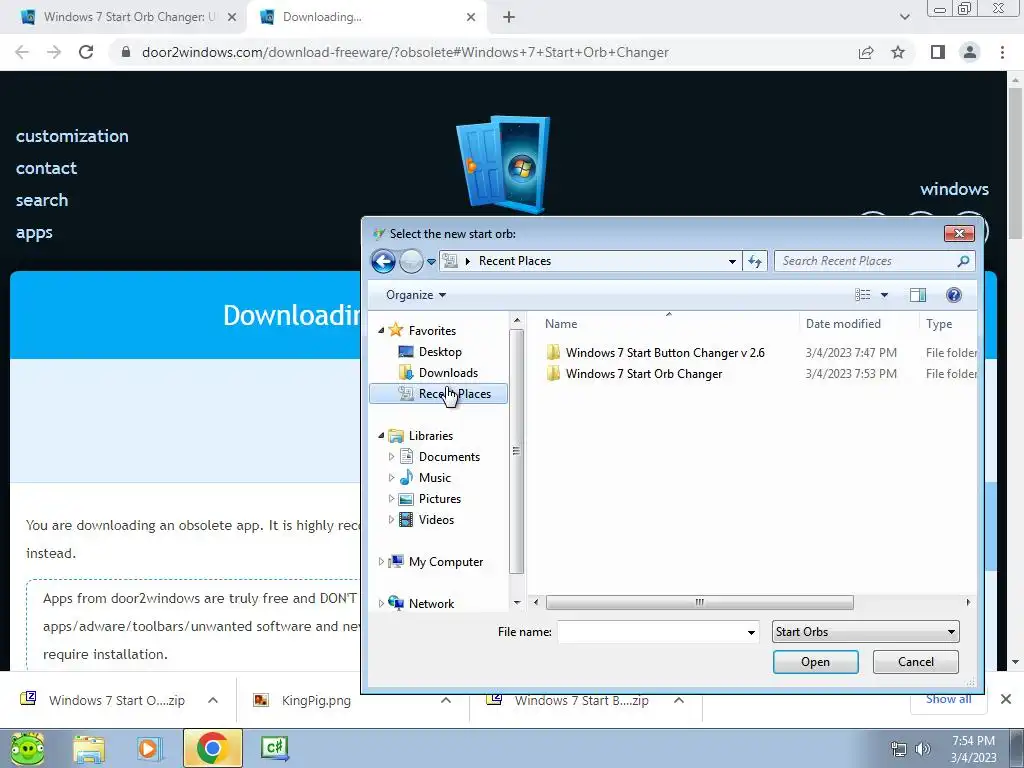Open the Documents library
Image resolution: width=1024 pixels, height=768 pixels.
point(449,456)
